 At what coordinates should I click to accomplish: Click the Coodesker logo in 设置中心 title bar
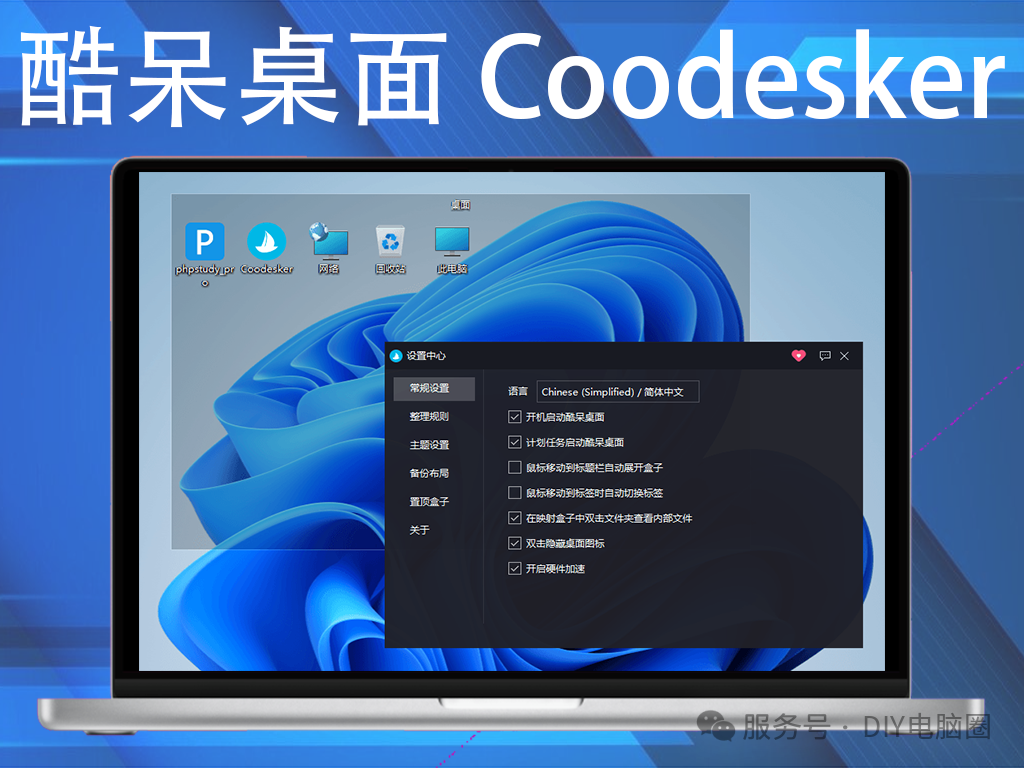396,356
